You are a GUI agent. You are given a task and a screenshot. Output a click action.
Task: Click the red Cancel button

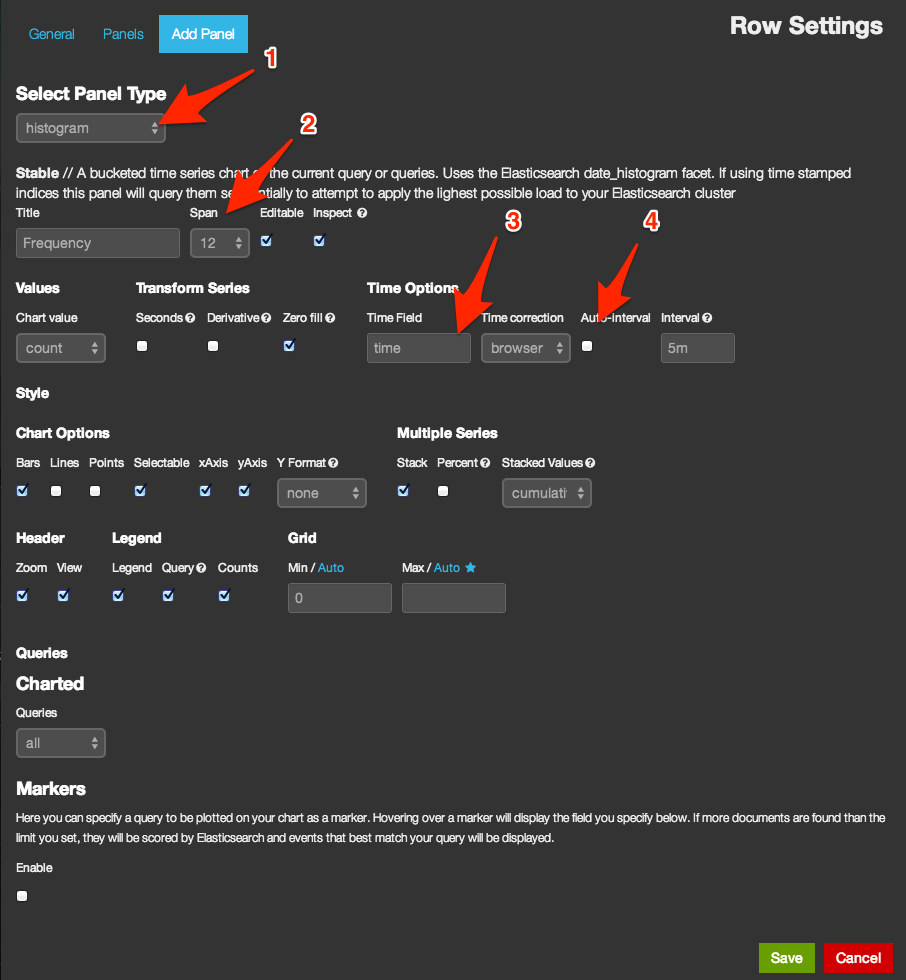point(858,958)
